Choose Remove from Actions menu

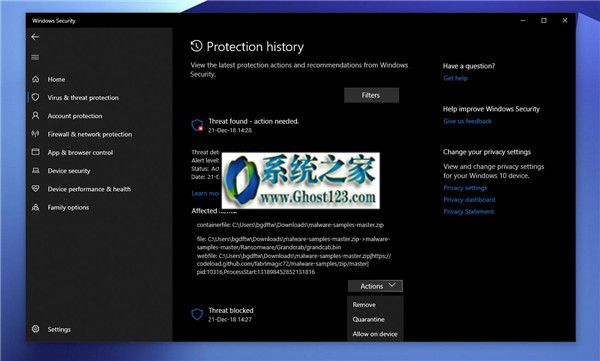pyautogui.click(x=364, y=305)
